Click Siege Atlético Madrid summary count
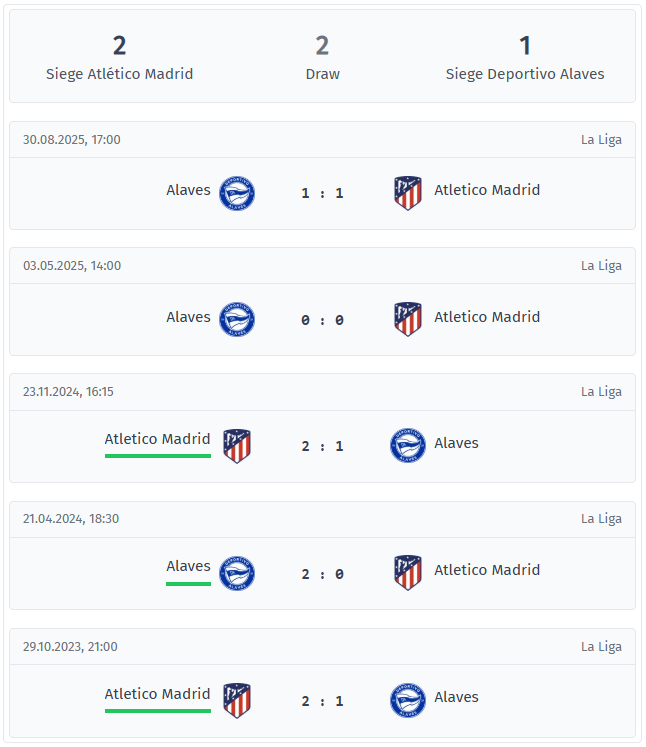Image resolution: width=646 pixels, height=747 pixels. click(x=120, y=46)
